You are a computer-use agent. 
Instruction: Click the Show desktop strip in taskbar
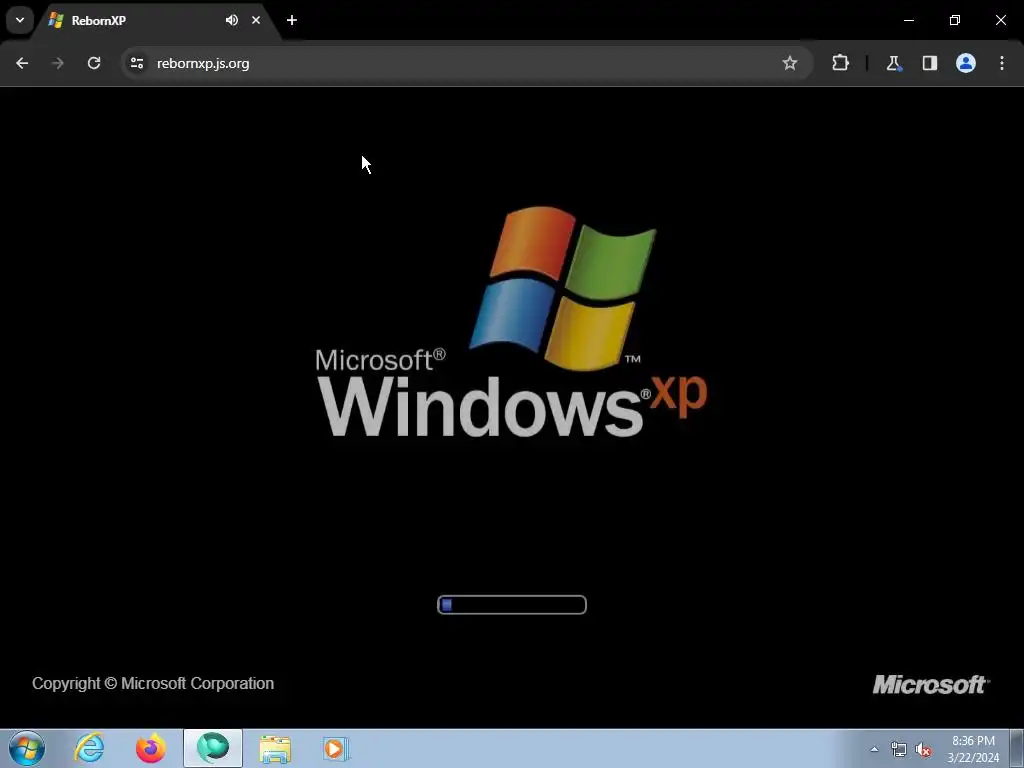point(1017,748)
